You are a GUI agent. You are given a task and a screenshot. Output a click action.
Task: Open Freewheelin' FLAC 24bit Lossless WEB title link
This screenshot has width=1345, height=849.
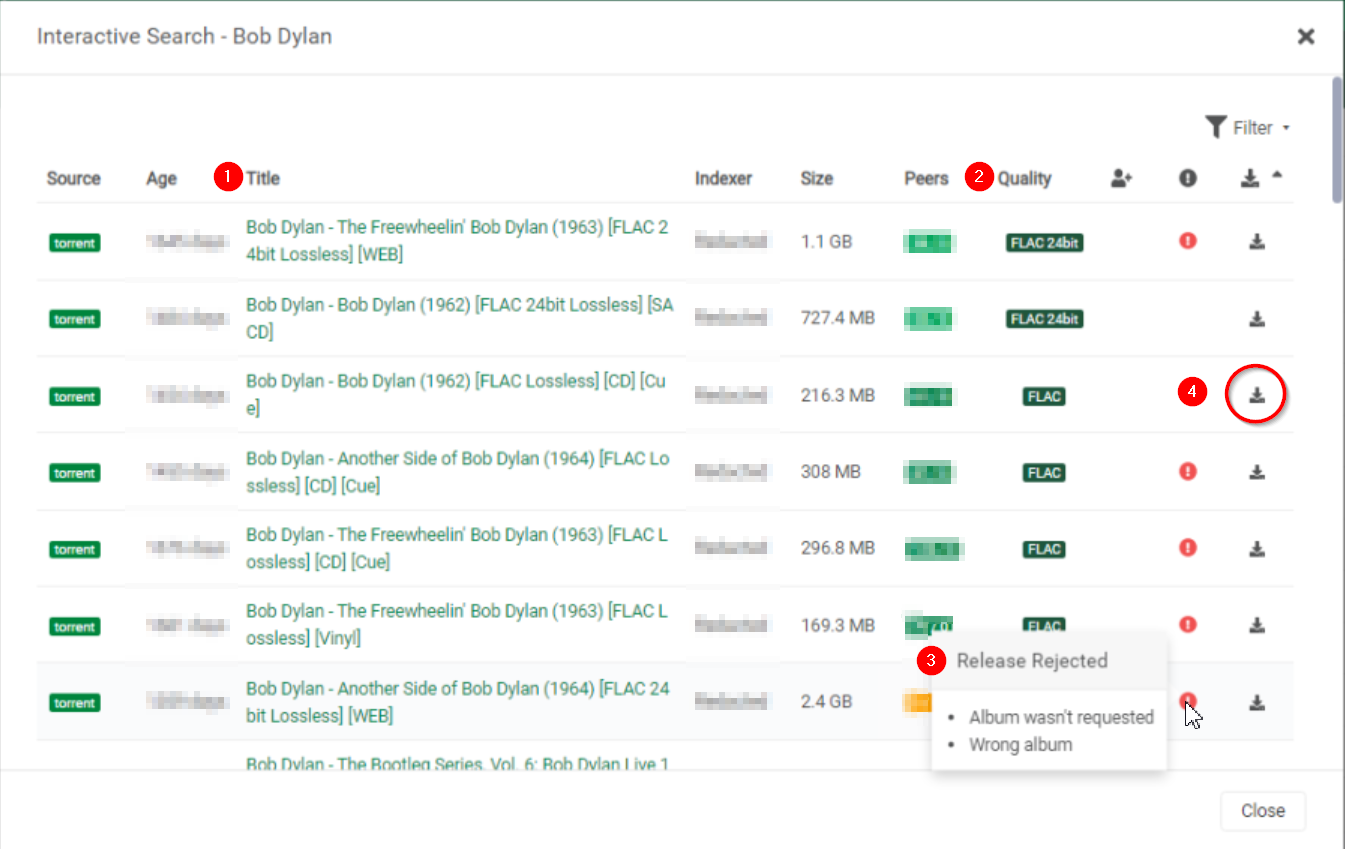[x=457, y=241]
